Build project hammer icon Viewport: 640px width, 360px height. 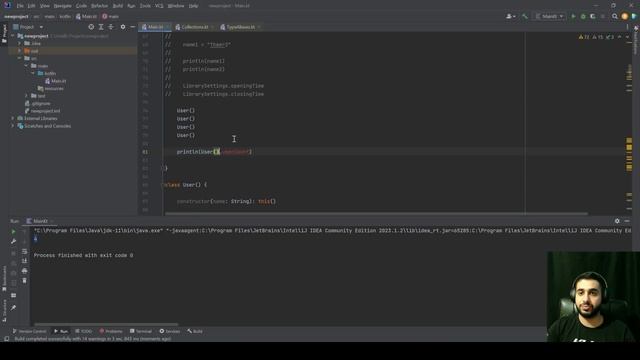[525, 16]
